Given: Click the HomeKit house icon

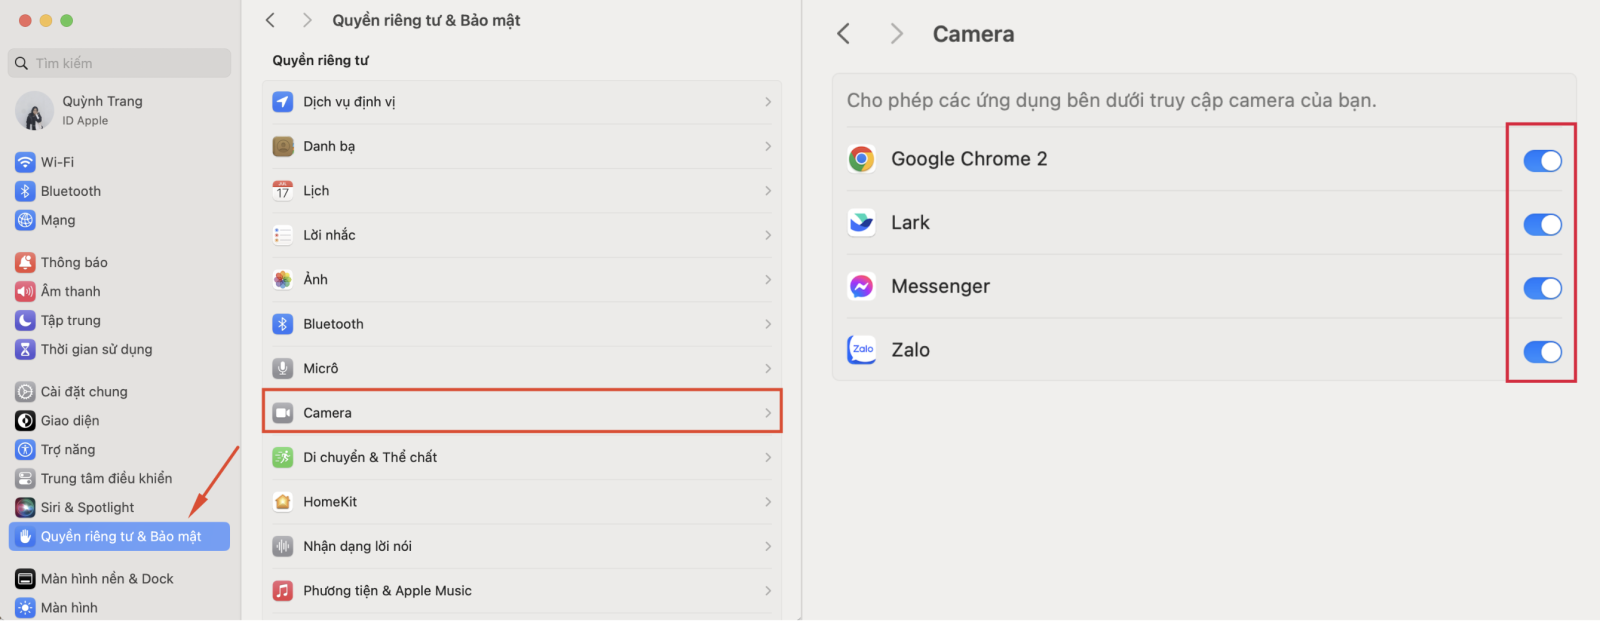Looking at the screenshot, I should pos(283,502).
